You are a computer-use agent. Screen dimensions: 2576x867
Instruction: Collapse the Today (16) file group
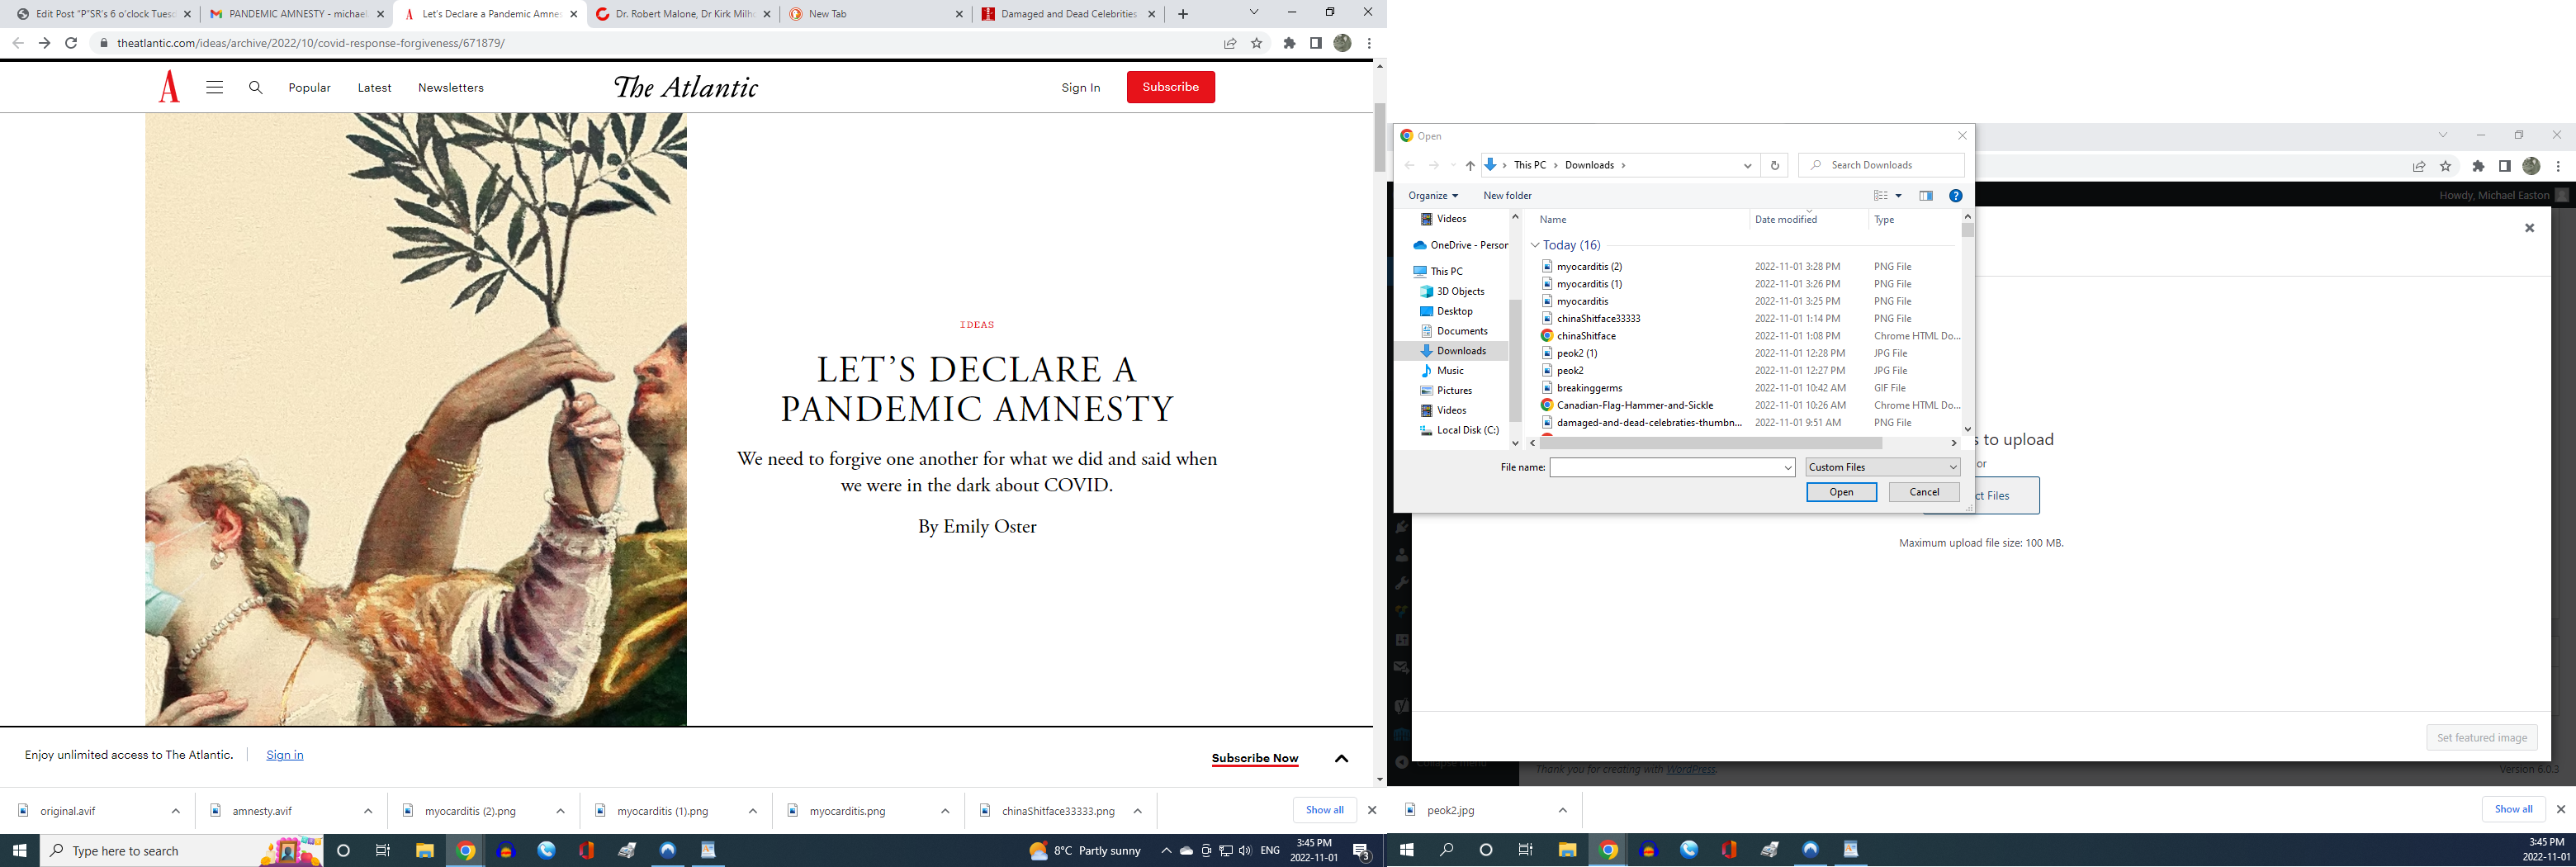[x=1535, y=245]
